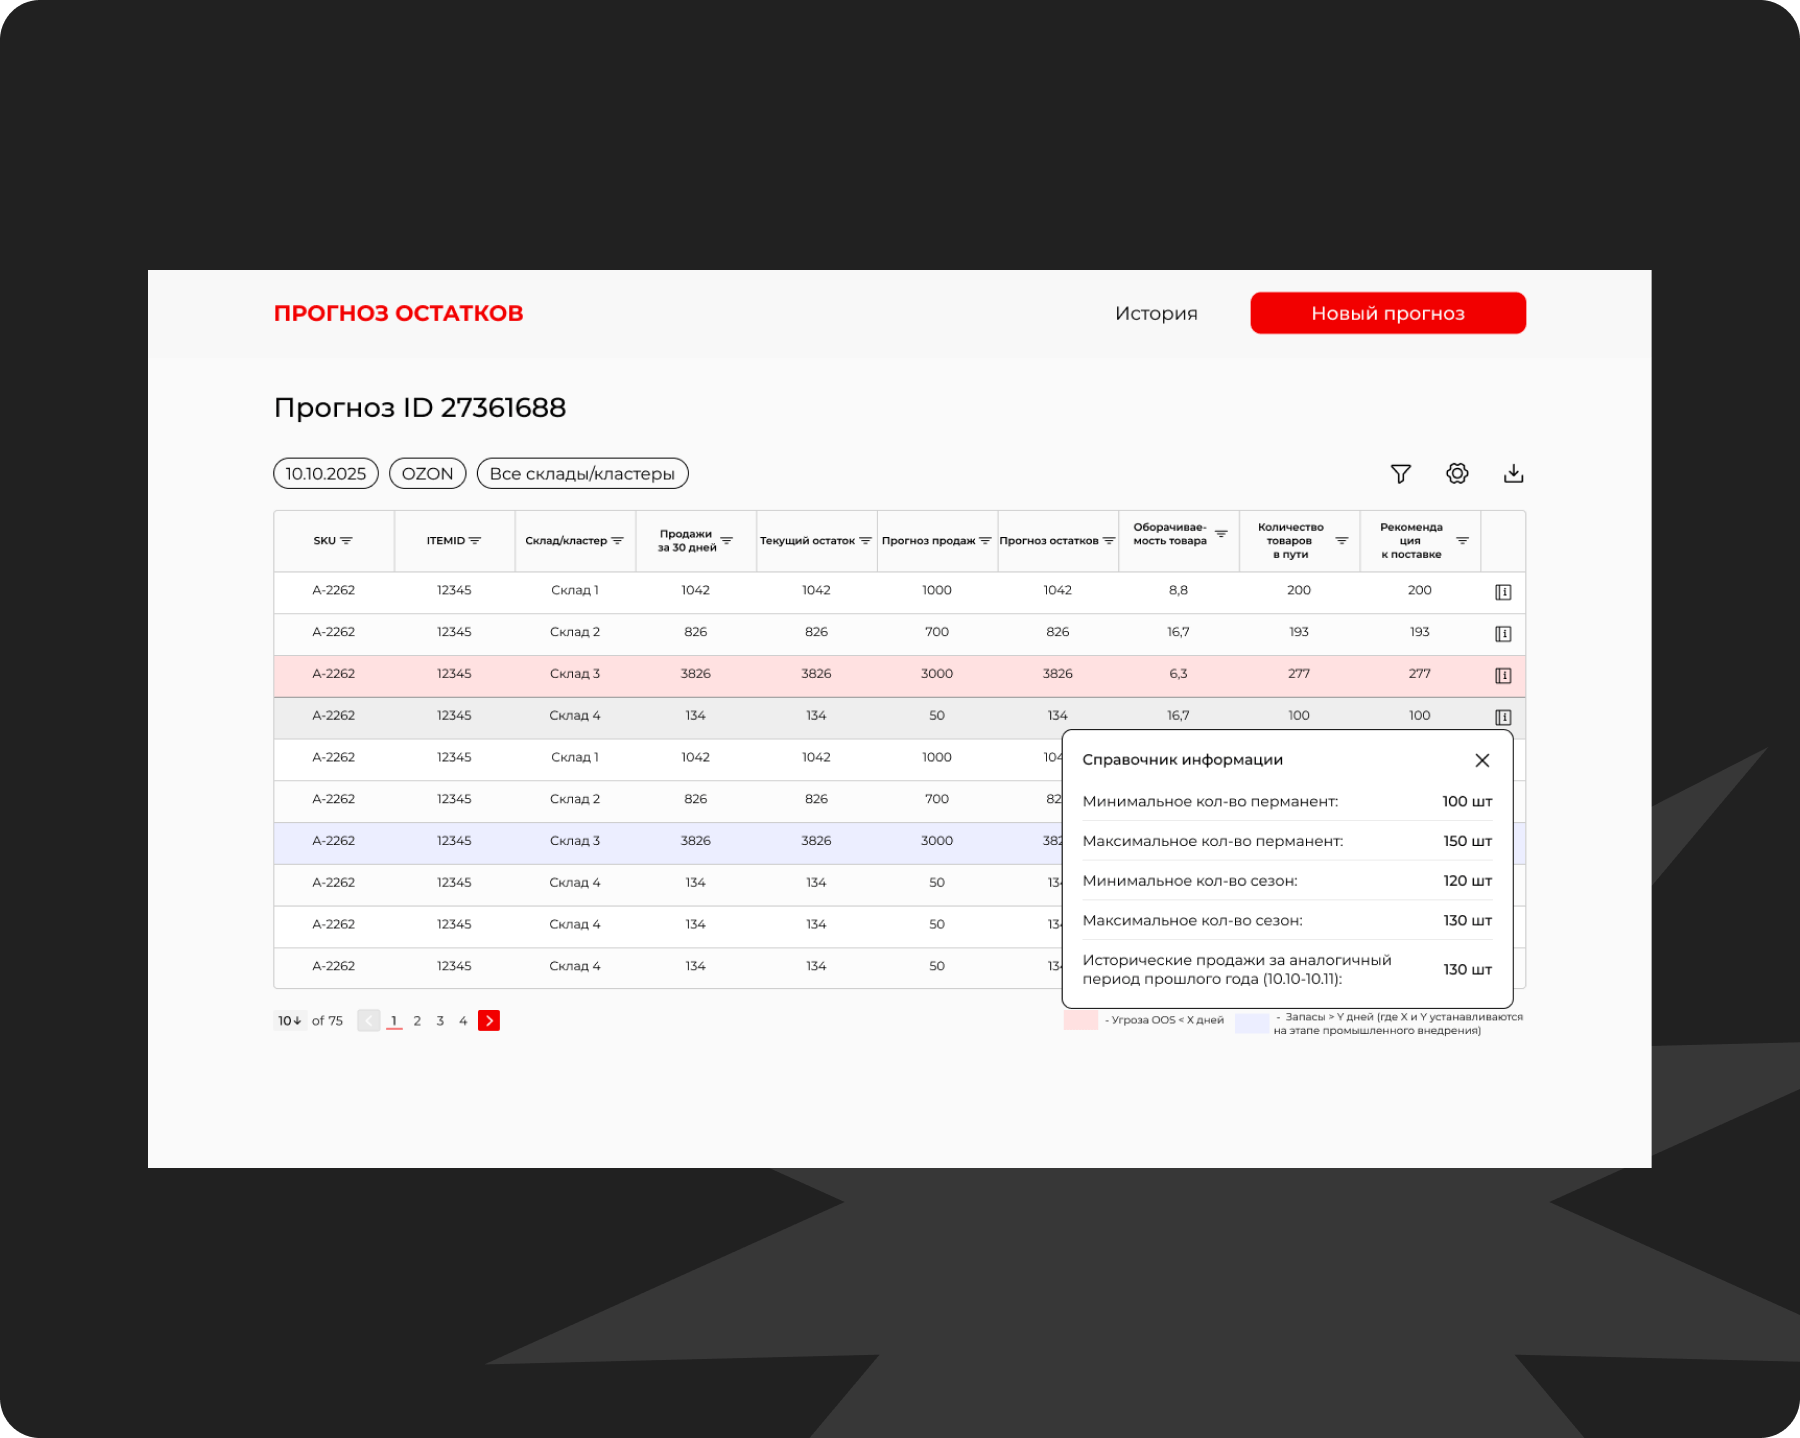Expand the rows-per-page 10 selector
The image size is (1800, 1438).
pos(289,1021)
